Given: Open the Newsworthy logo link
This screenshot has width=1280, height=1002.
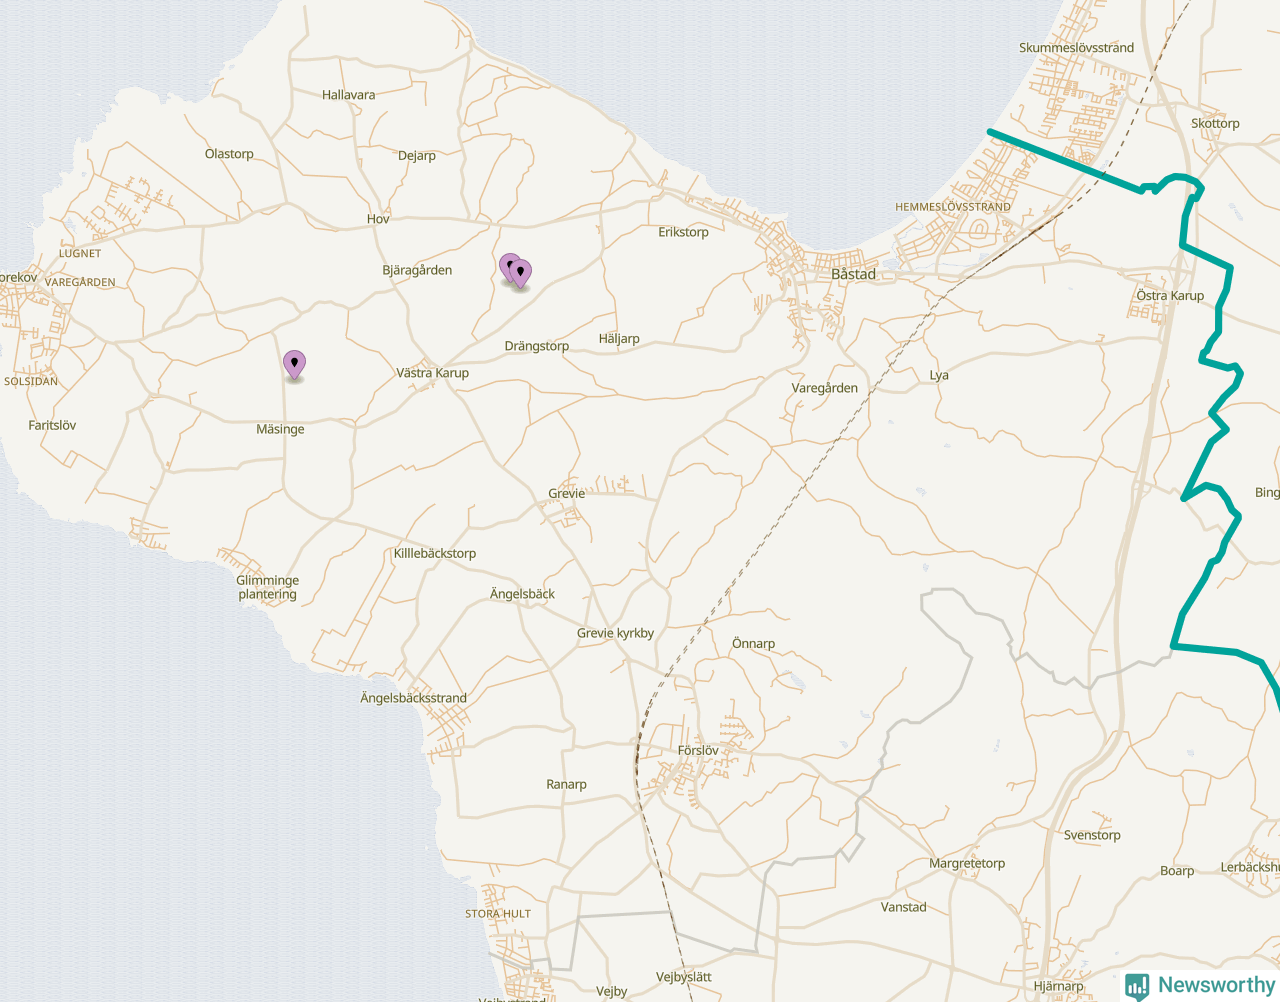Looking at the screenshot, I should (1199, 985).
